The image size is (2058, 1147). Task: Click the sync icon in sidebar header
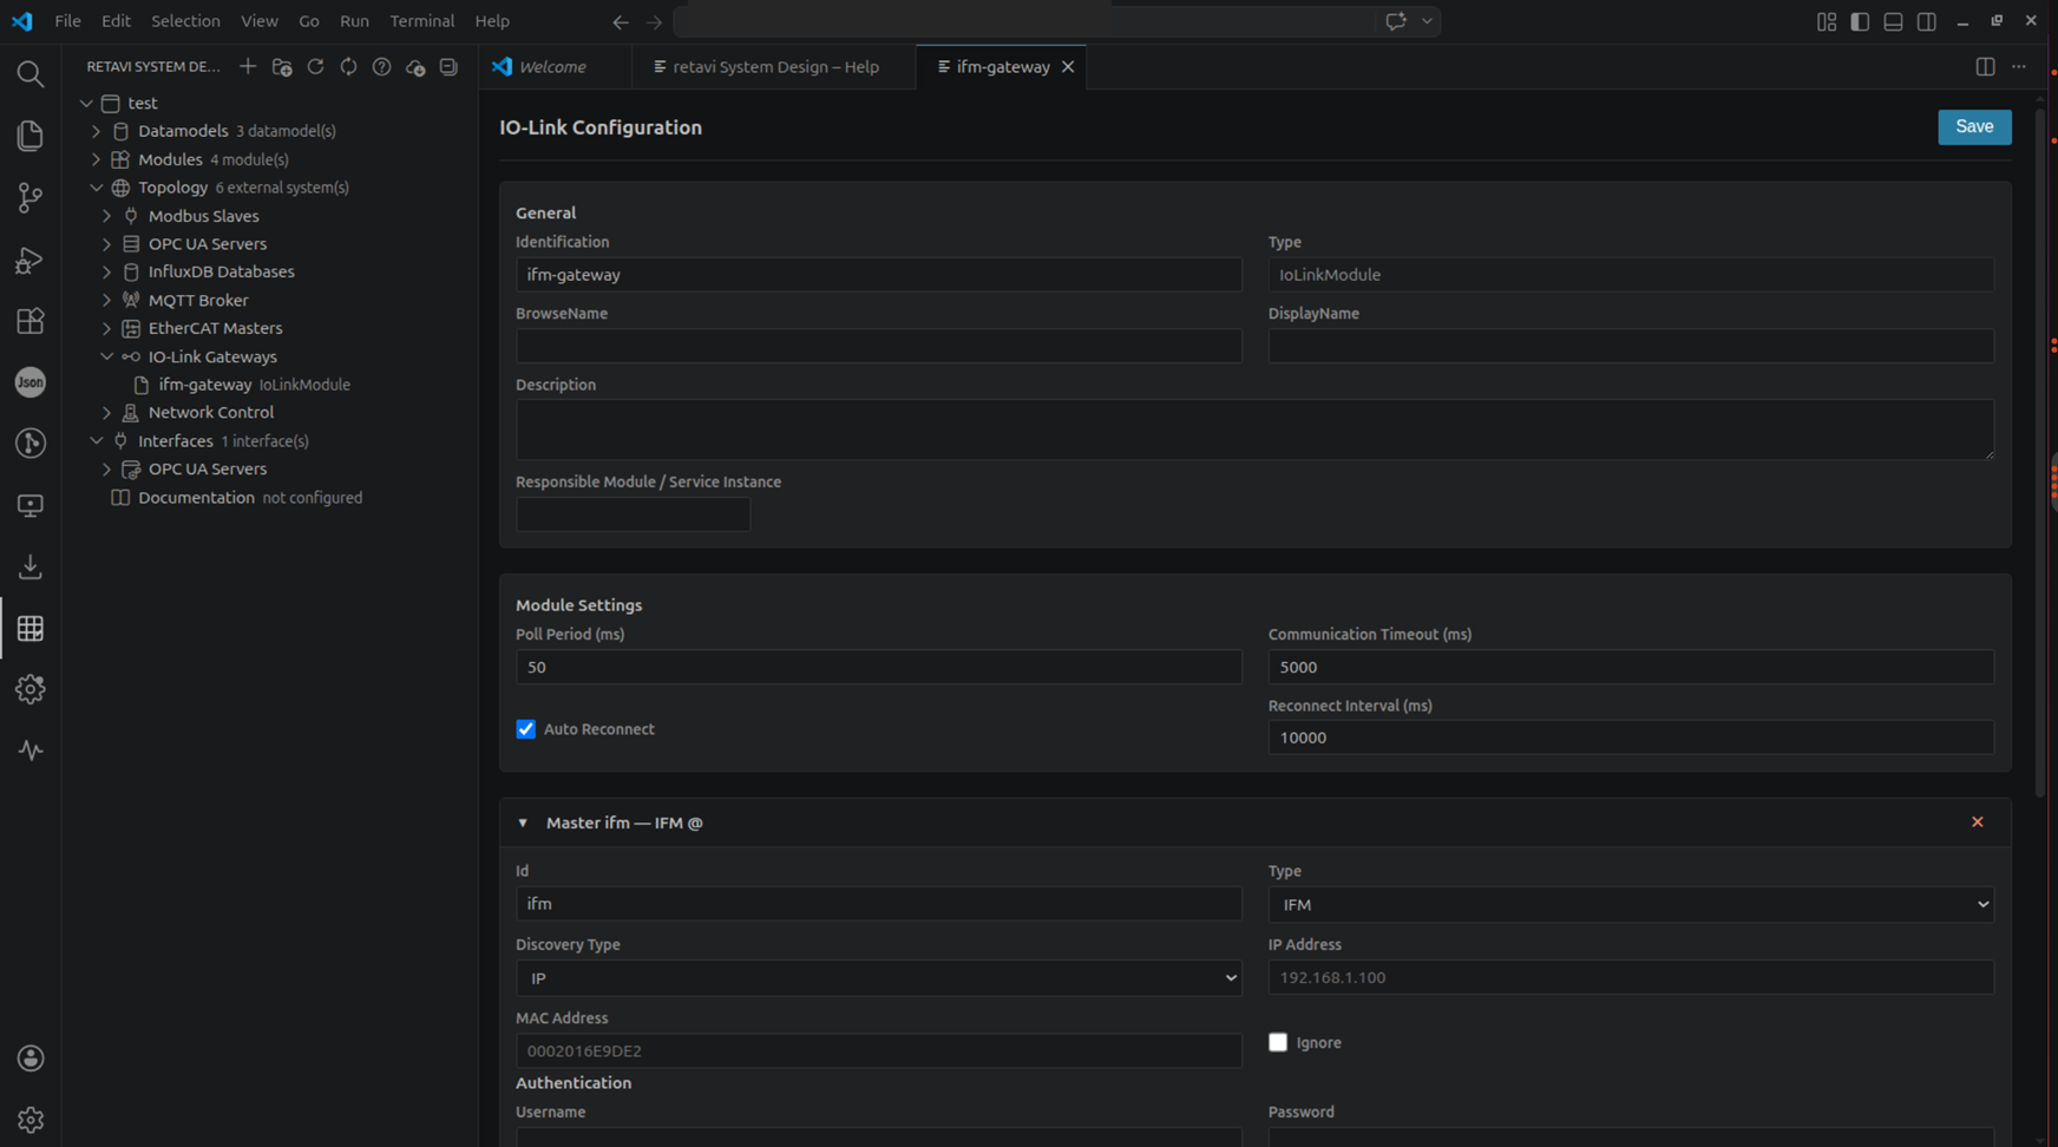point(348,66)
